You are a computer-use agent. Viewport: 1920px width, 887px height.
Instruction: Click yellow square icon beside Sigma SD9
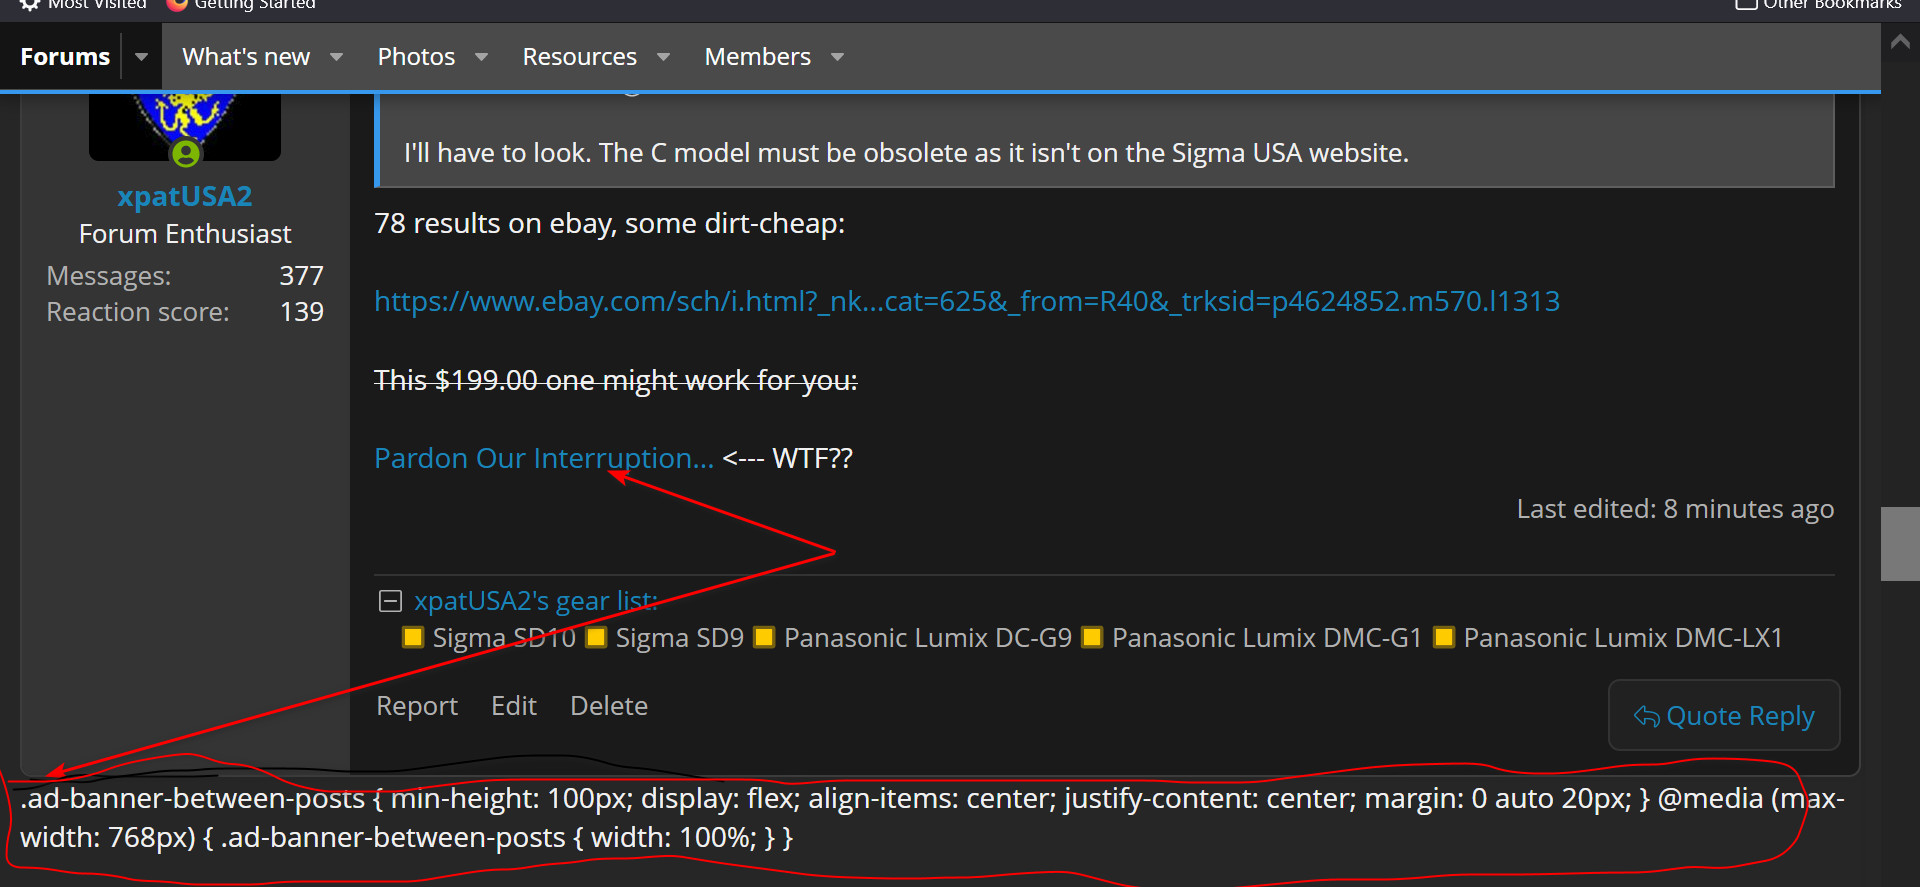point(596,638)
